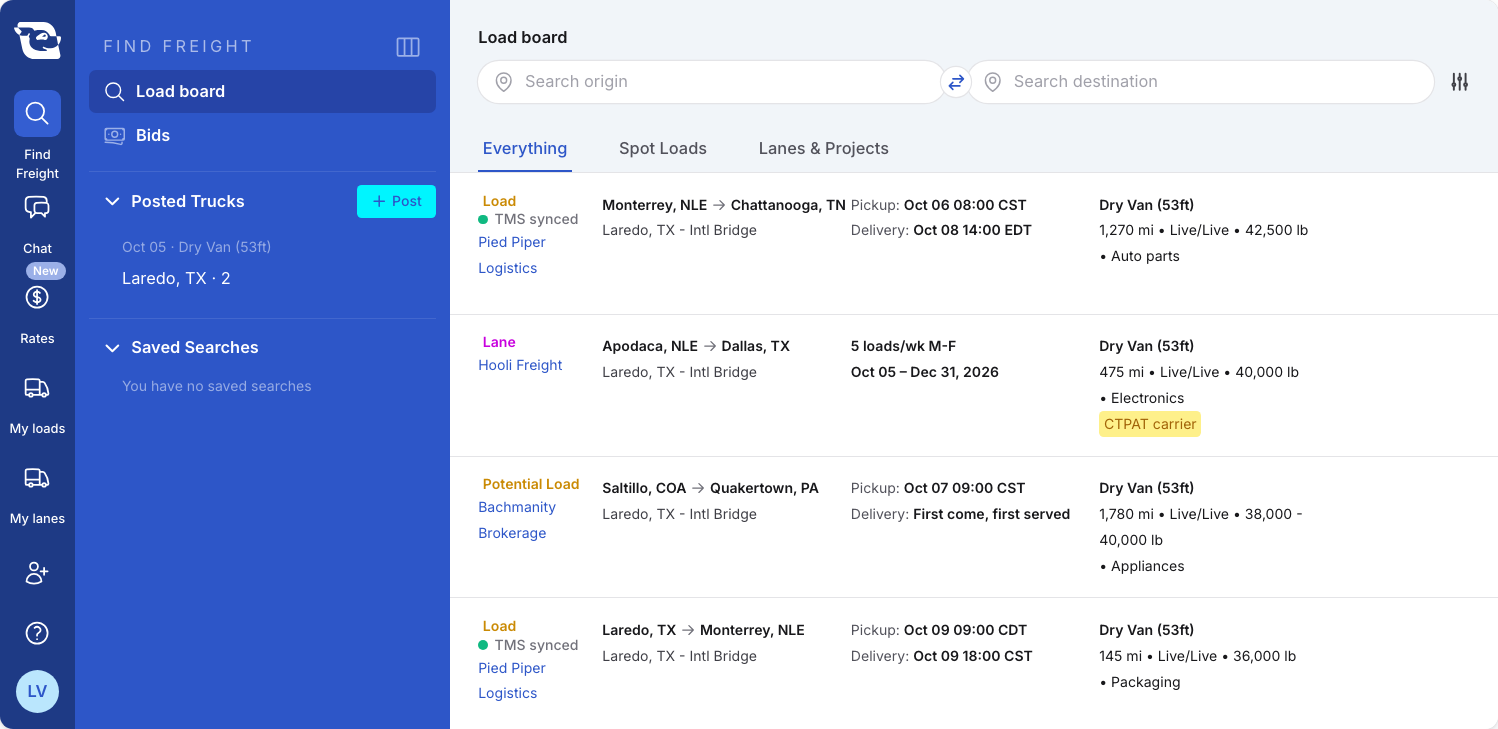Screen dimensions: 1498x729
Task: Click the app logo in sidebar
Action: click(x=37, y=40)
